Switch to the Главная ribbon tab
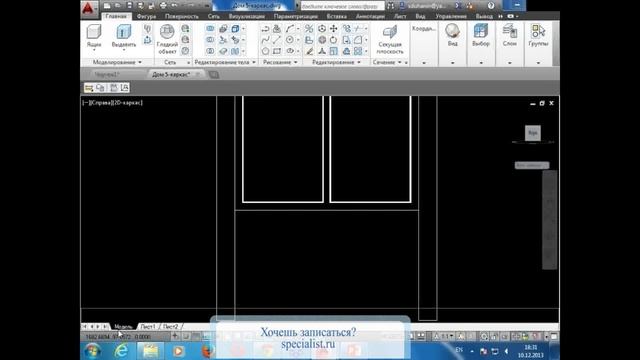The height and width of the screenshot is (360, 640). [x=116, y=16]
